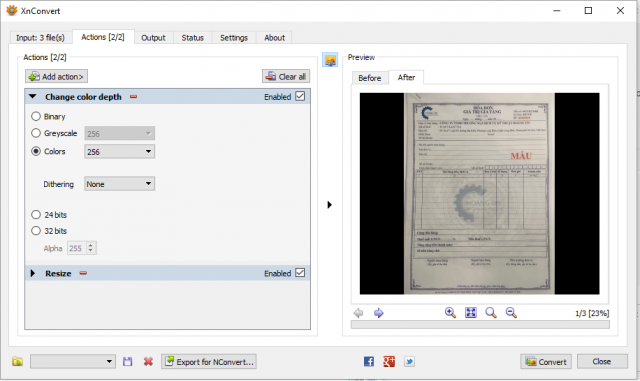640x381 pixels.
Task: Open the Colors 256 dropdown
Action: click(x=119, y=152)
